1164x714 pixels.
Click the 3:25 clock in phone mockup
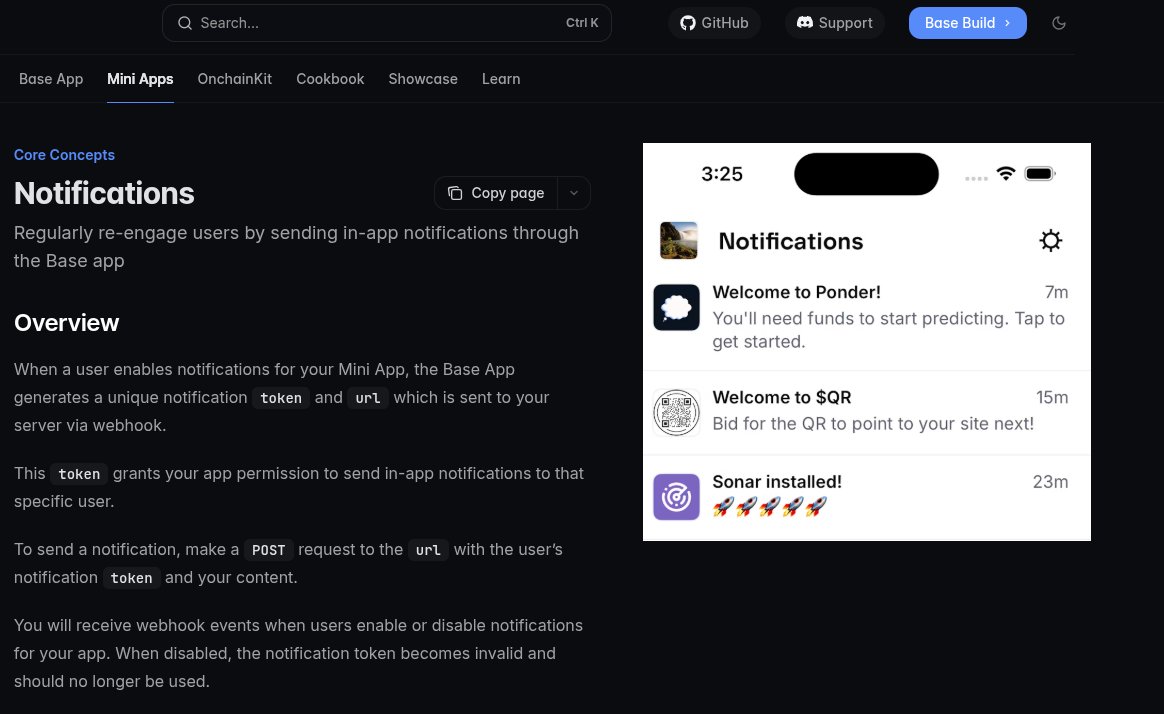point(722,174)
